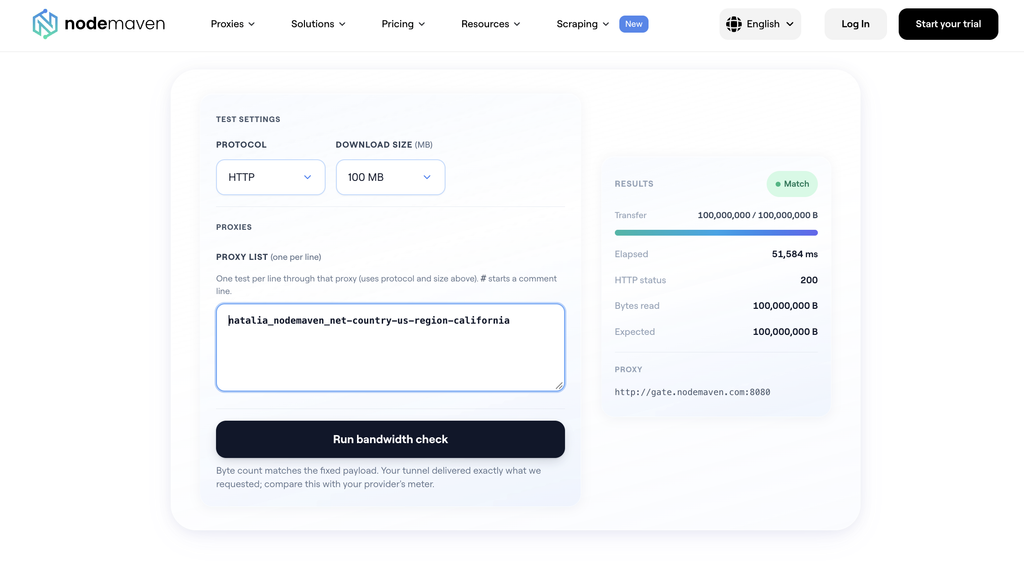Click the transfer progress bar
Image resolution: width=1024 pixels, height=562 pixels.
pyautogui.click(x=716, y=232)
